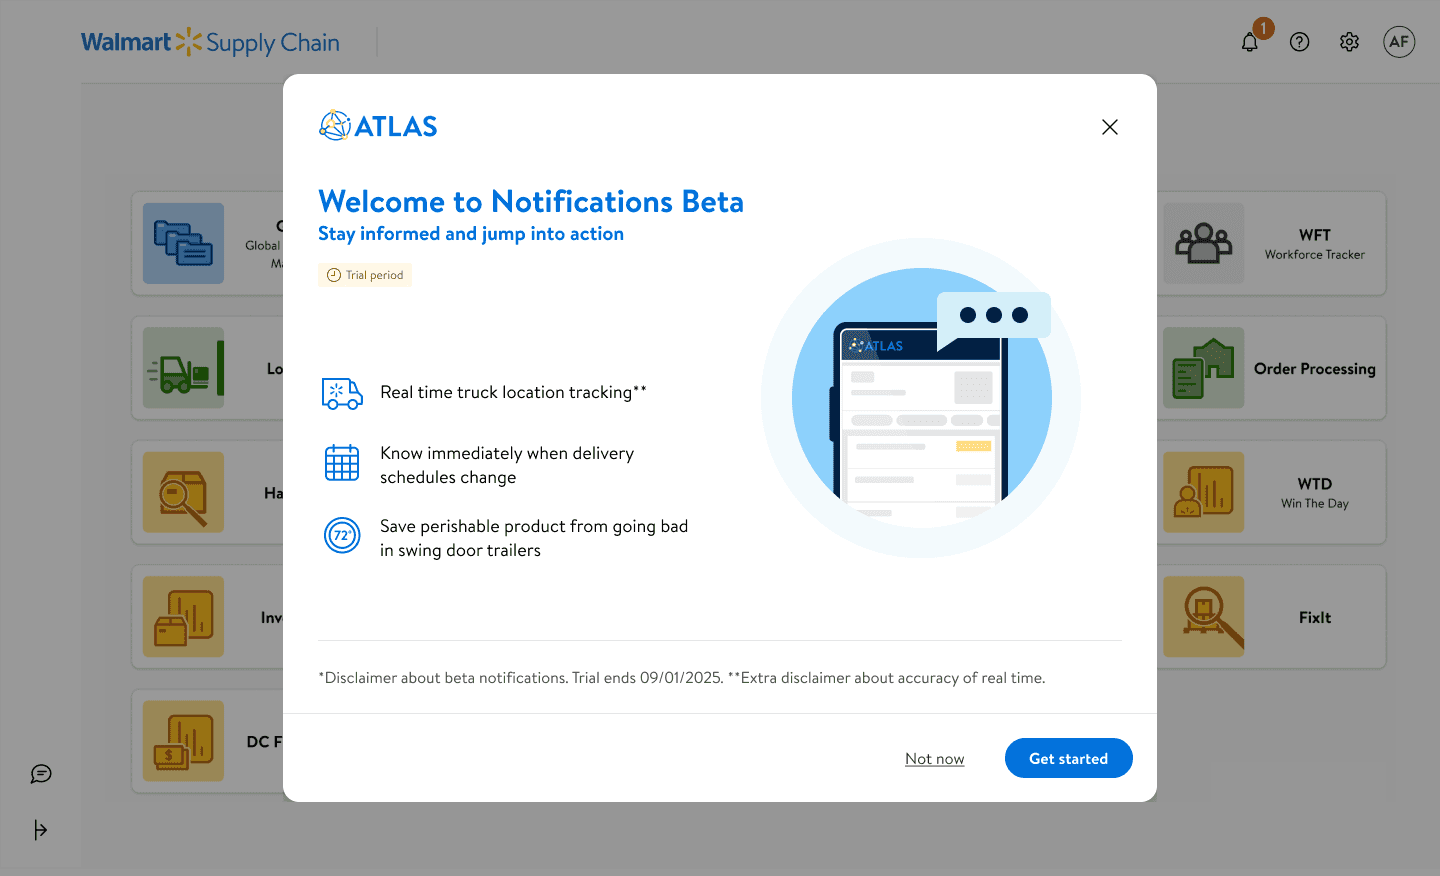The width and height of the screenshot is (1440, 876).
Task: Open the settings gear icon
Action: coord(1350,42)
